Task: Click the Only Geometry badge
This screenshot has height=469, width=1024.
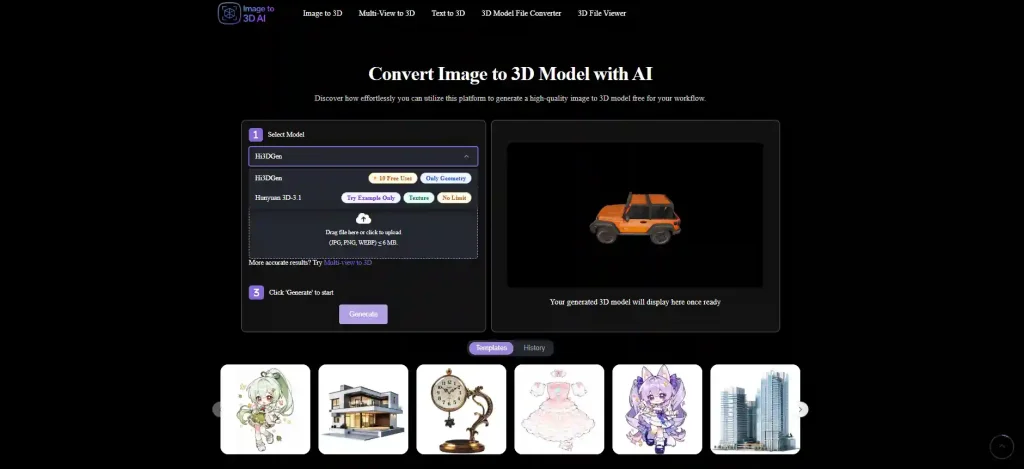Action: click(x=445, y=178)
